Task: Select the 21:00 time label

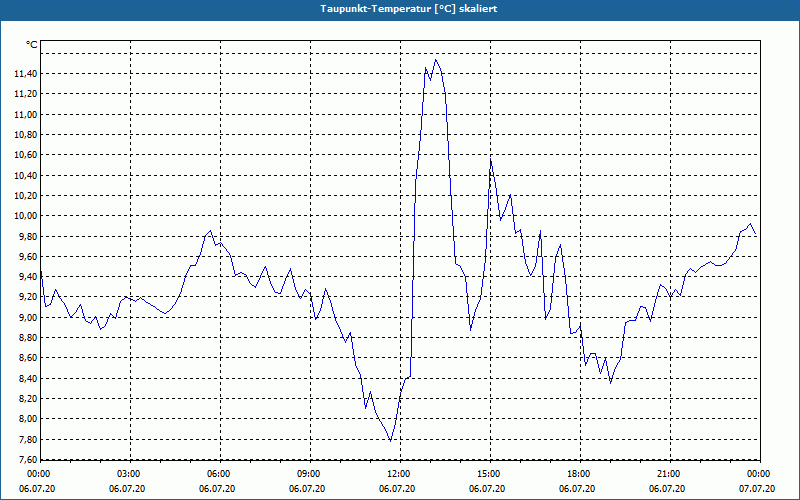Action: (668, 474)
